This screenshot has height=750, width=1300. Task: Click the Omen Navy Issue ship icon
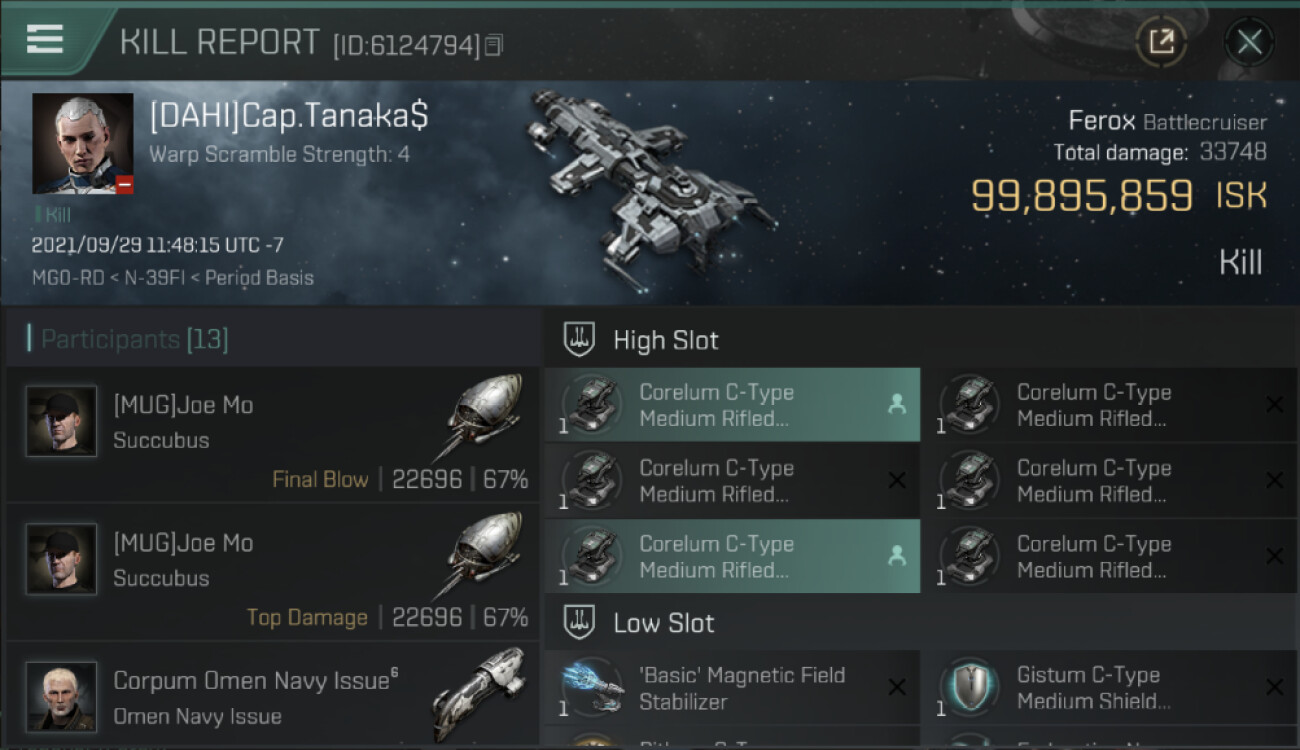point(480,692)
